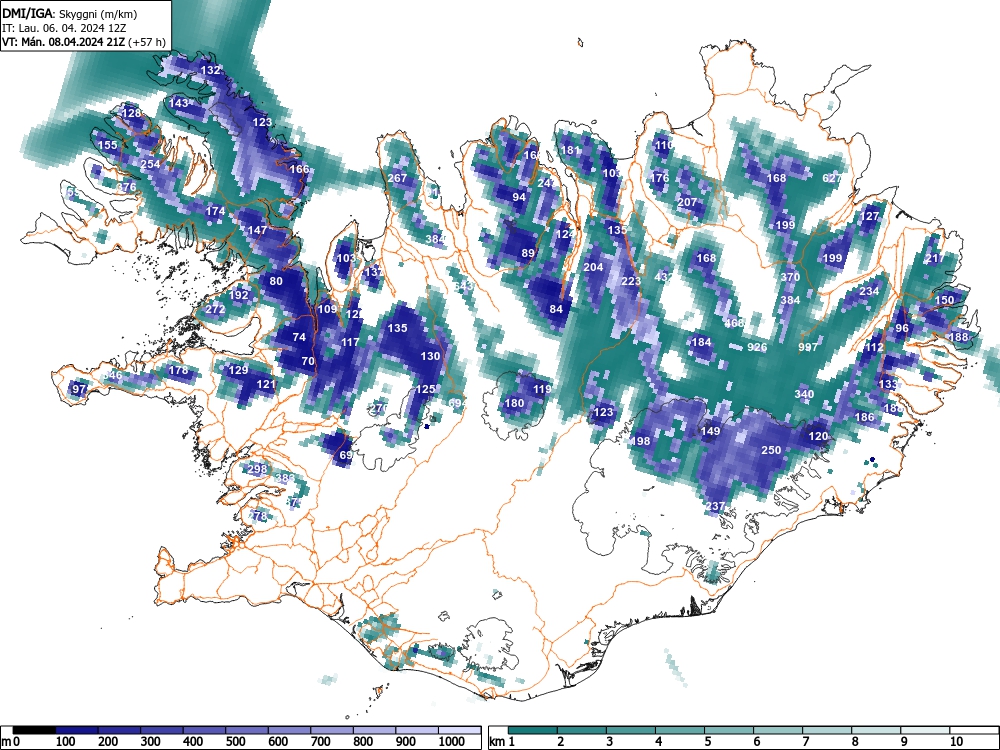Viewport: 1000px width, 750px height.
Task: Click the map value 149
Action: pyautogui.click(x=710, y=431)
